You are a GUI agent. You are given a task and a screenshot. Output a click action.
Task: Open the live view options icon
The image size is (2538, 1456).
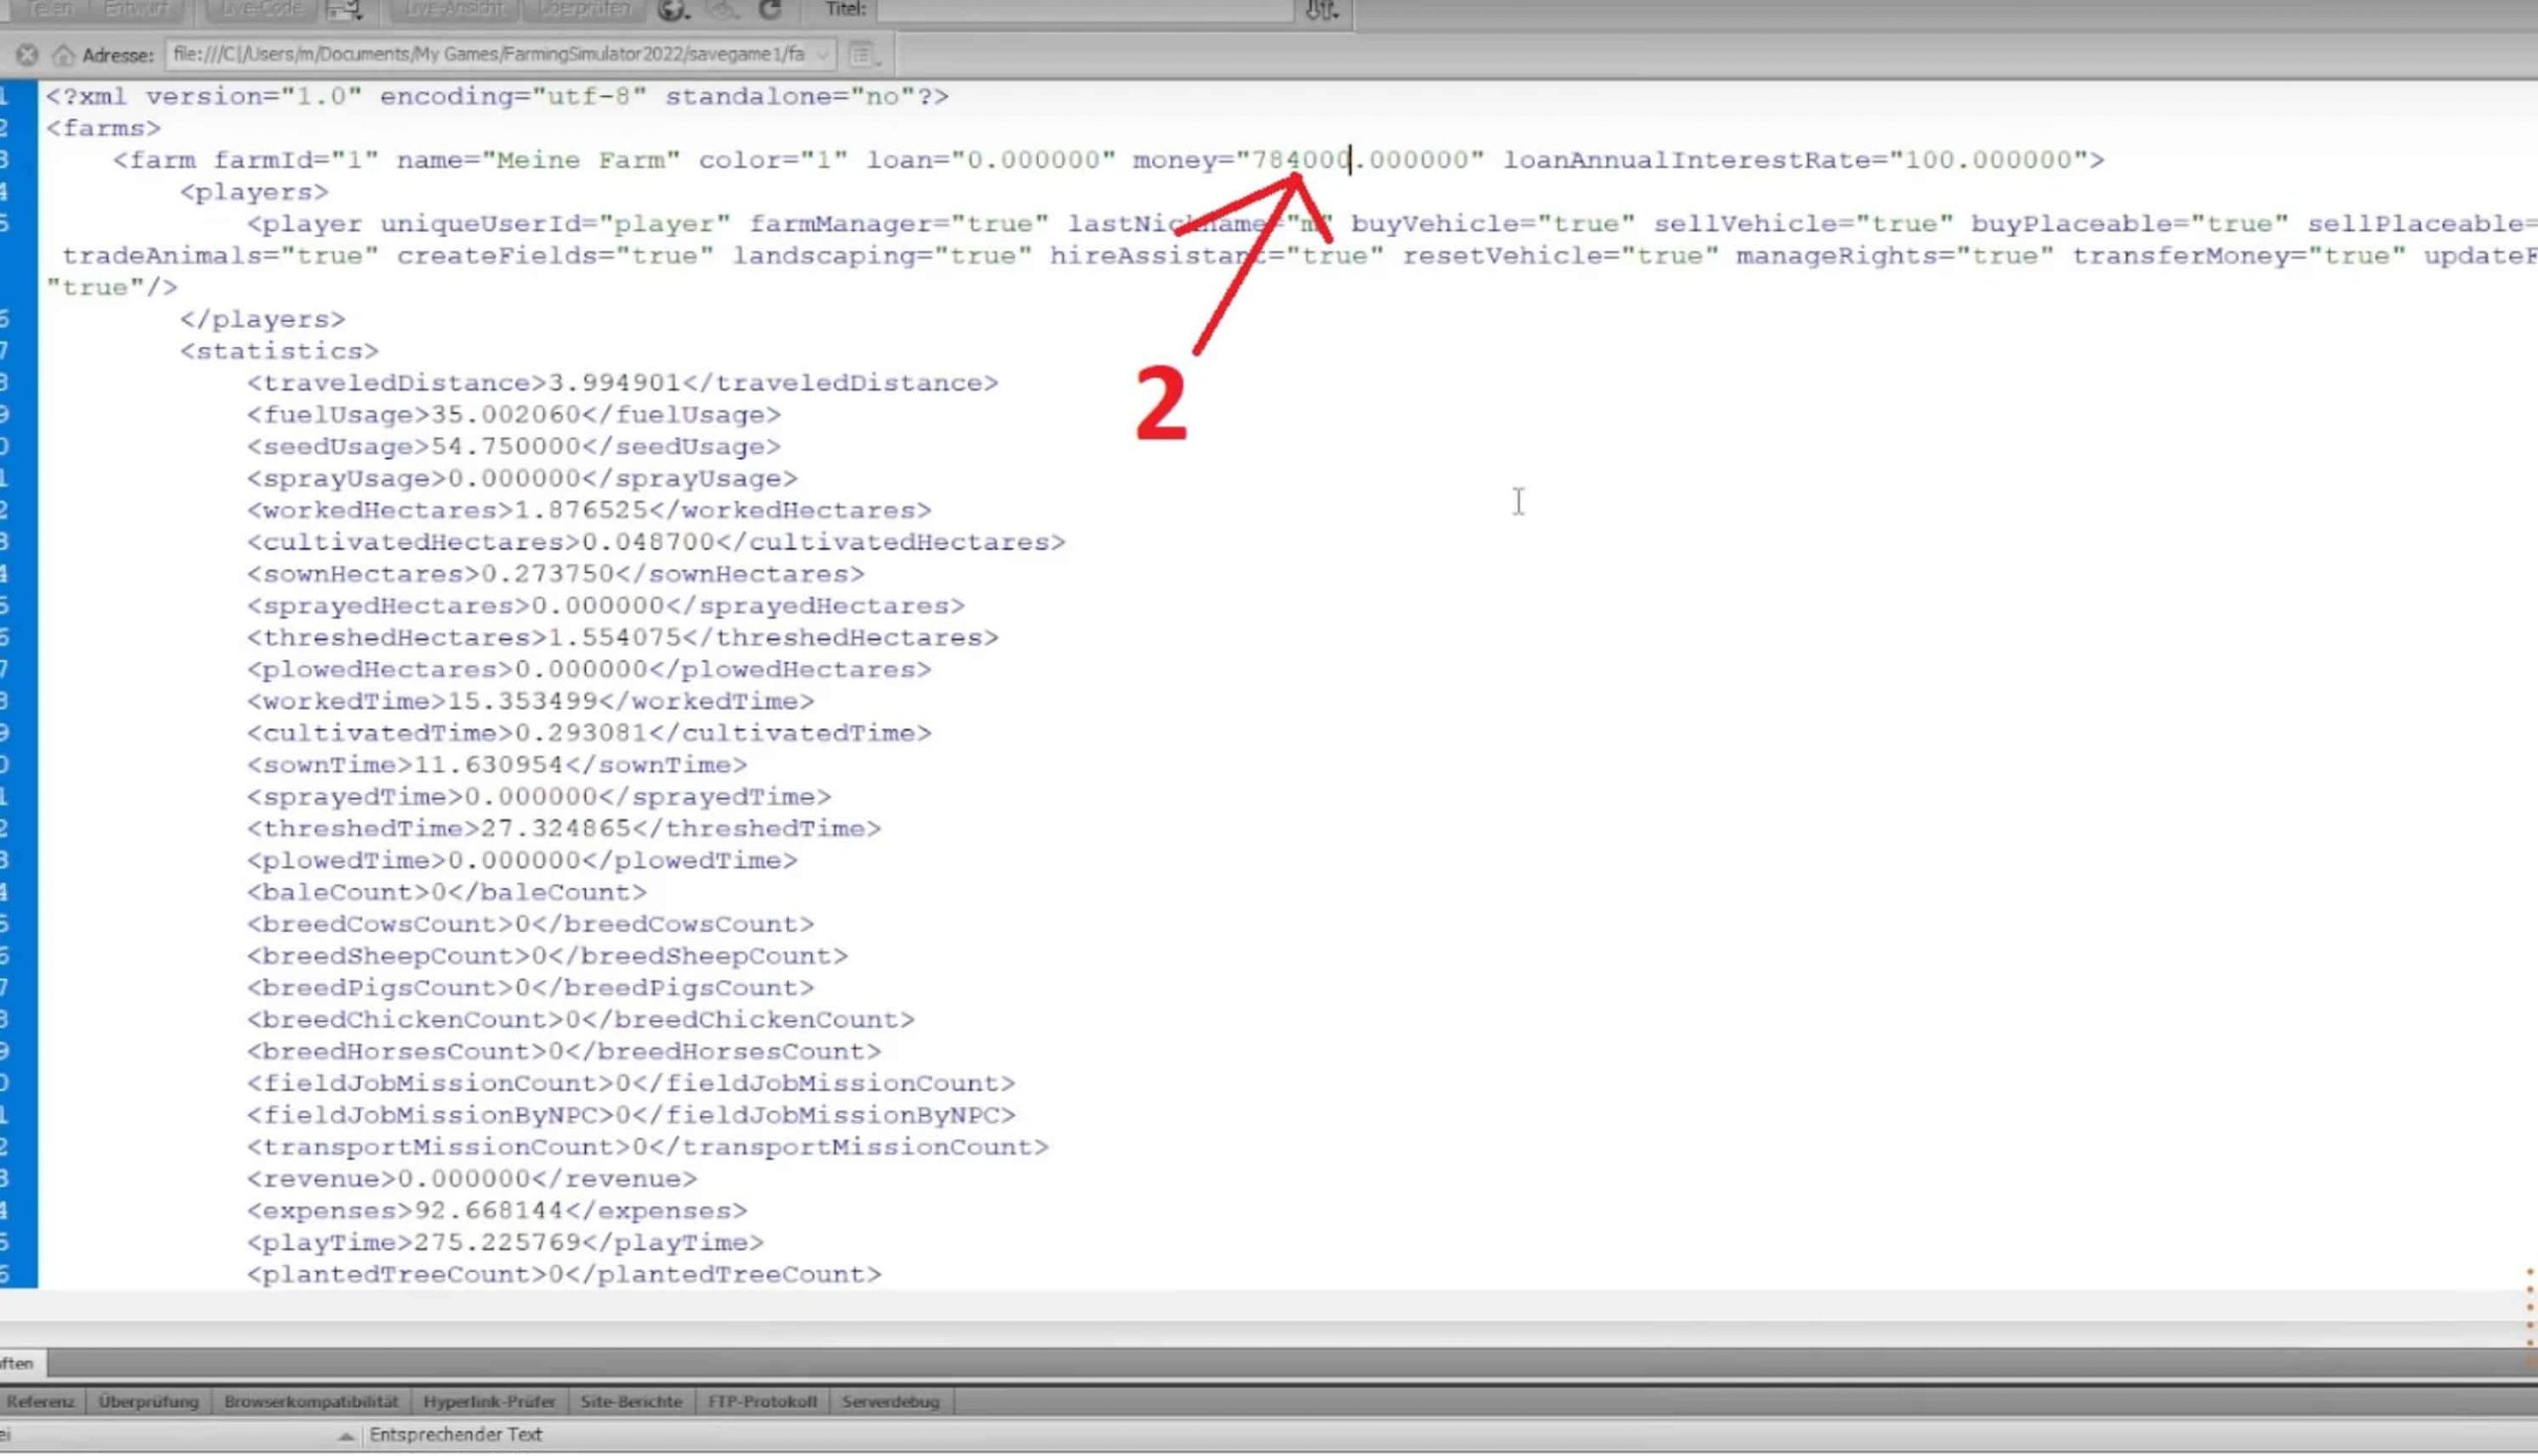(861, 55)
